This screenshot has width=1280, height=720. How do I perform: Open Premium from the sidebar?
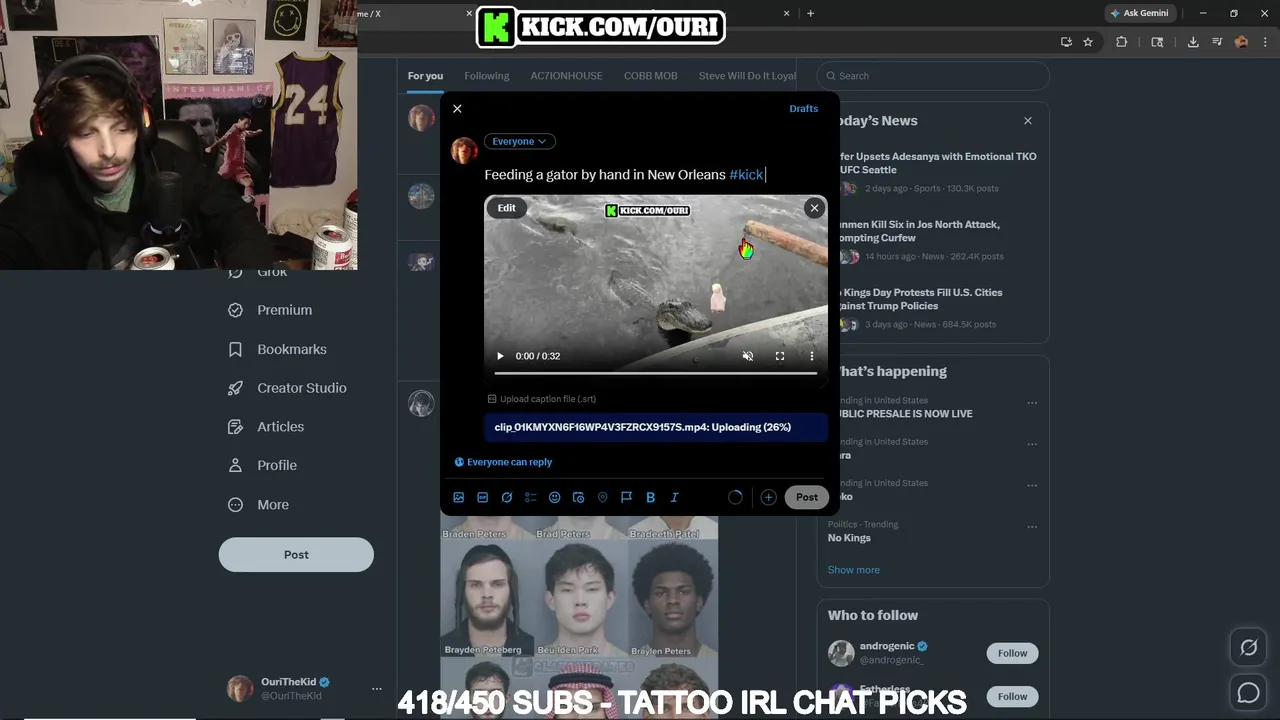pos(271,310)
